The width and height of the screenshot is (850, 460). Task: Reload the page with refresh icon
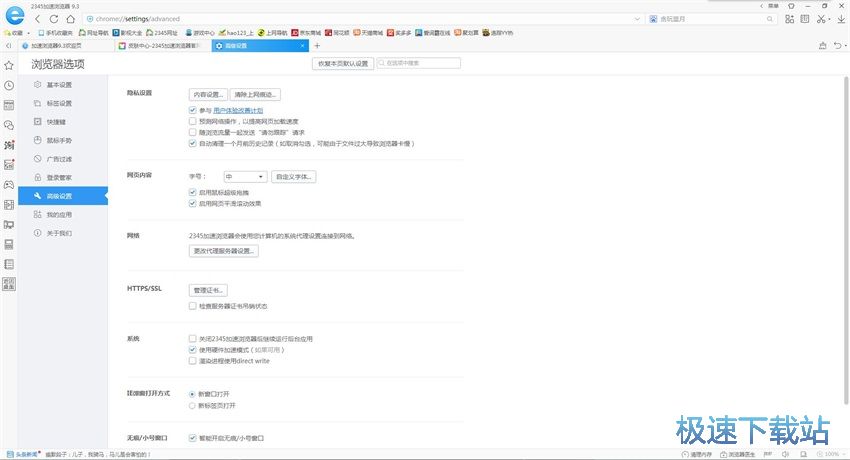(x=54, y=19)
